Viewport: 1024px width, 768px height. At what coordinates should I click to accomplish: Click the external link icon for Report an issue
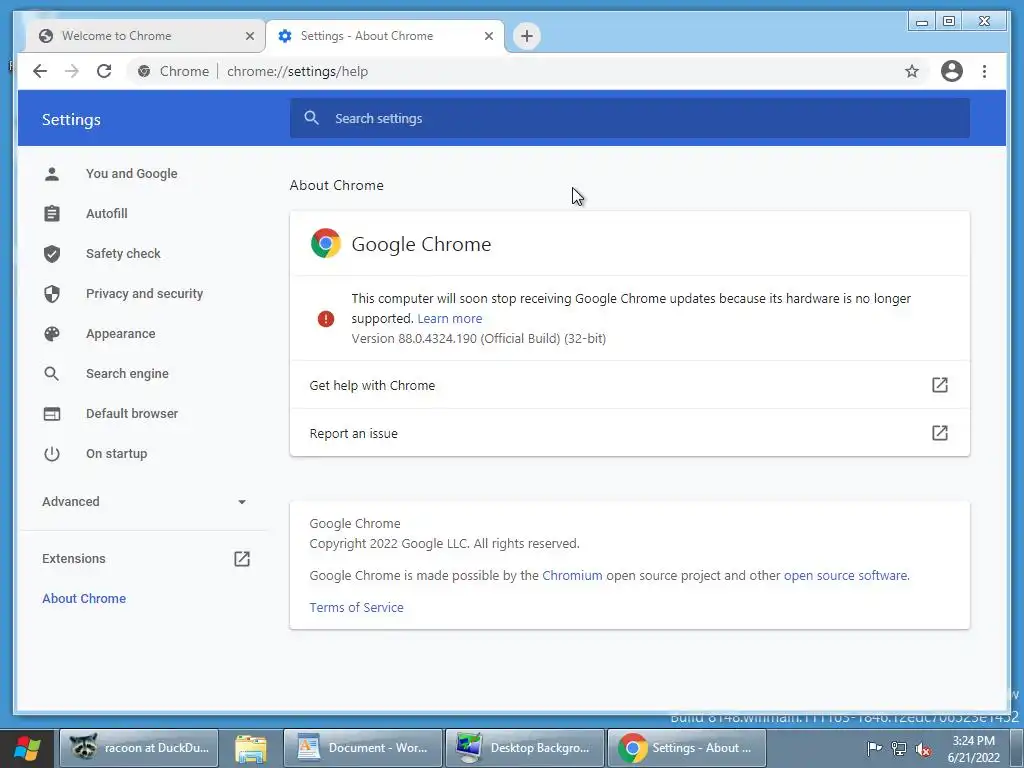[939, 433]
